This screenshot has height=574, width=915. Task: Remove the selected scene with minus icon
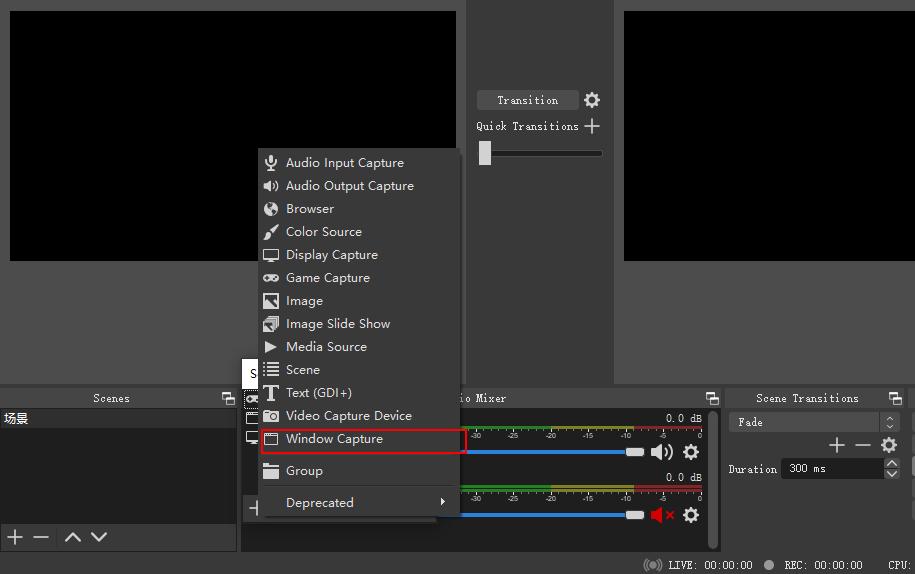(41, 537)
